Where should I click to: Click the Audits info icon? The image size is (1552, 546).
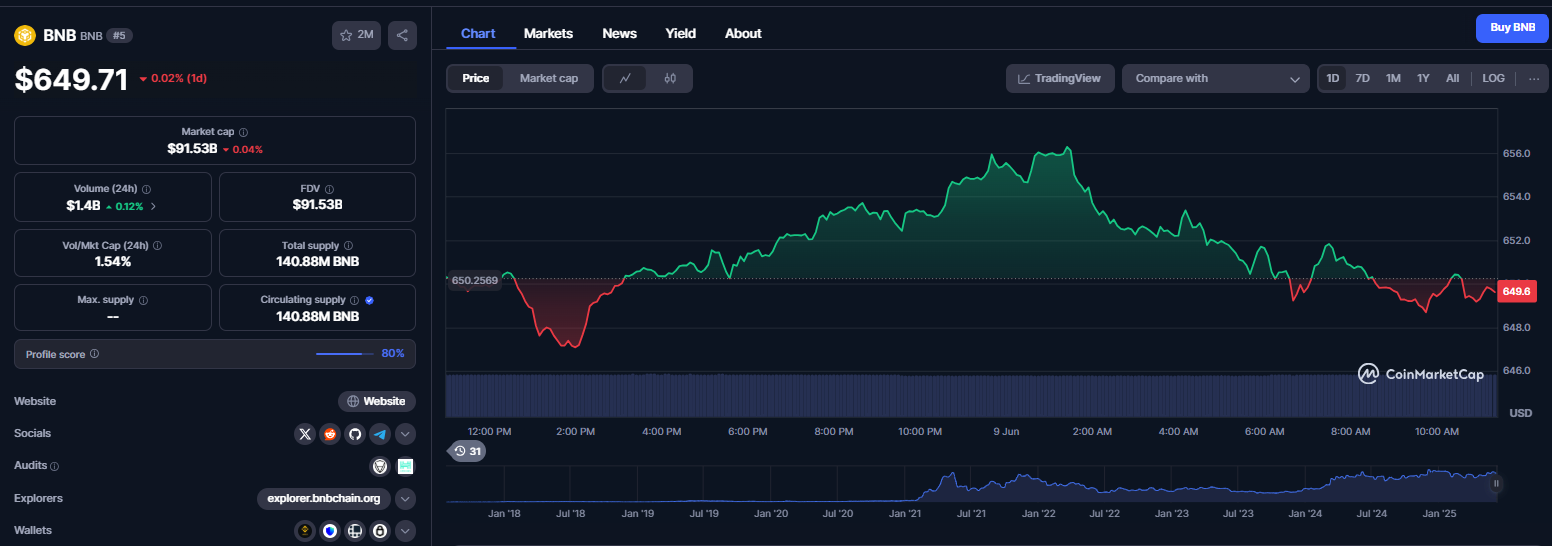coord(54,466)
